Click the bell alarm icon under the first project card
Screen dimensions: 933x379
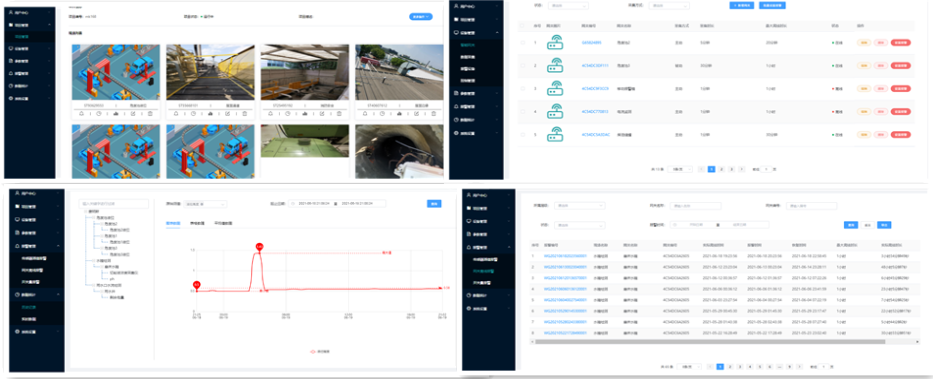(x=81, y=113)
